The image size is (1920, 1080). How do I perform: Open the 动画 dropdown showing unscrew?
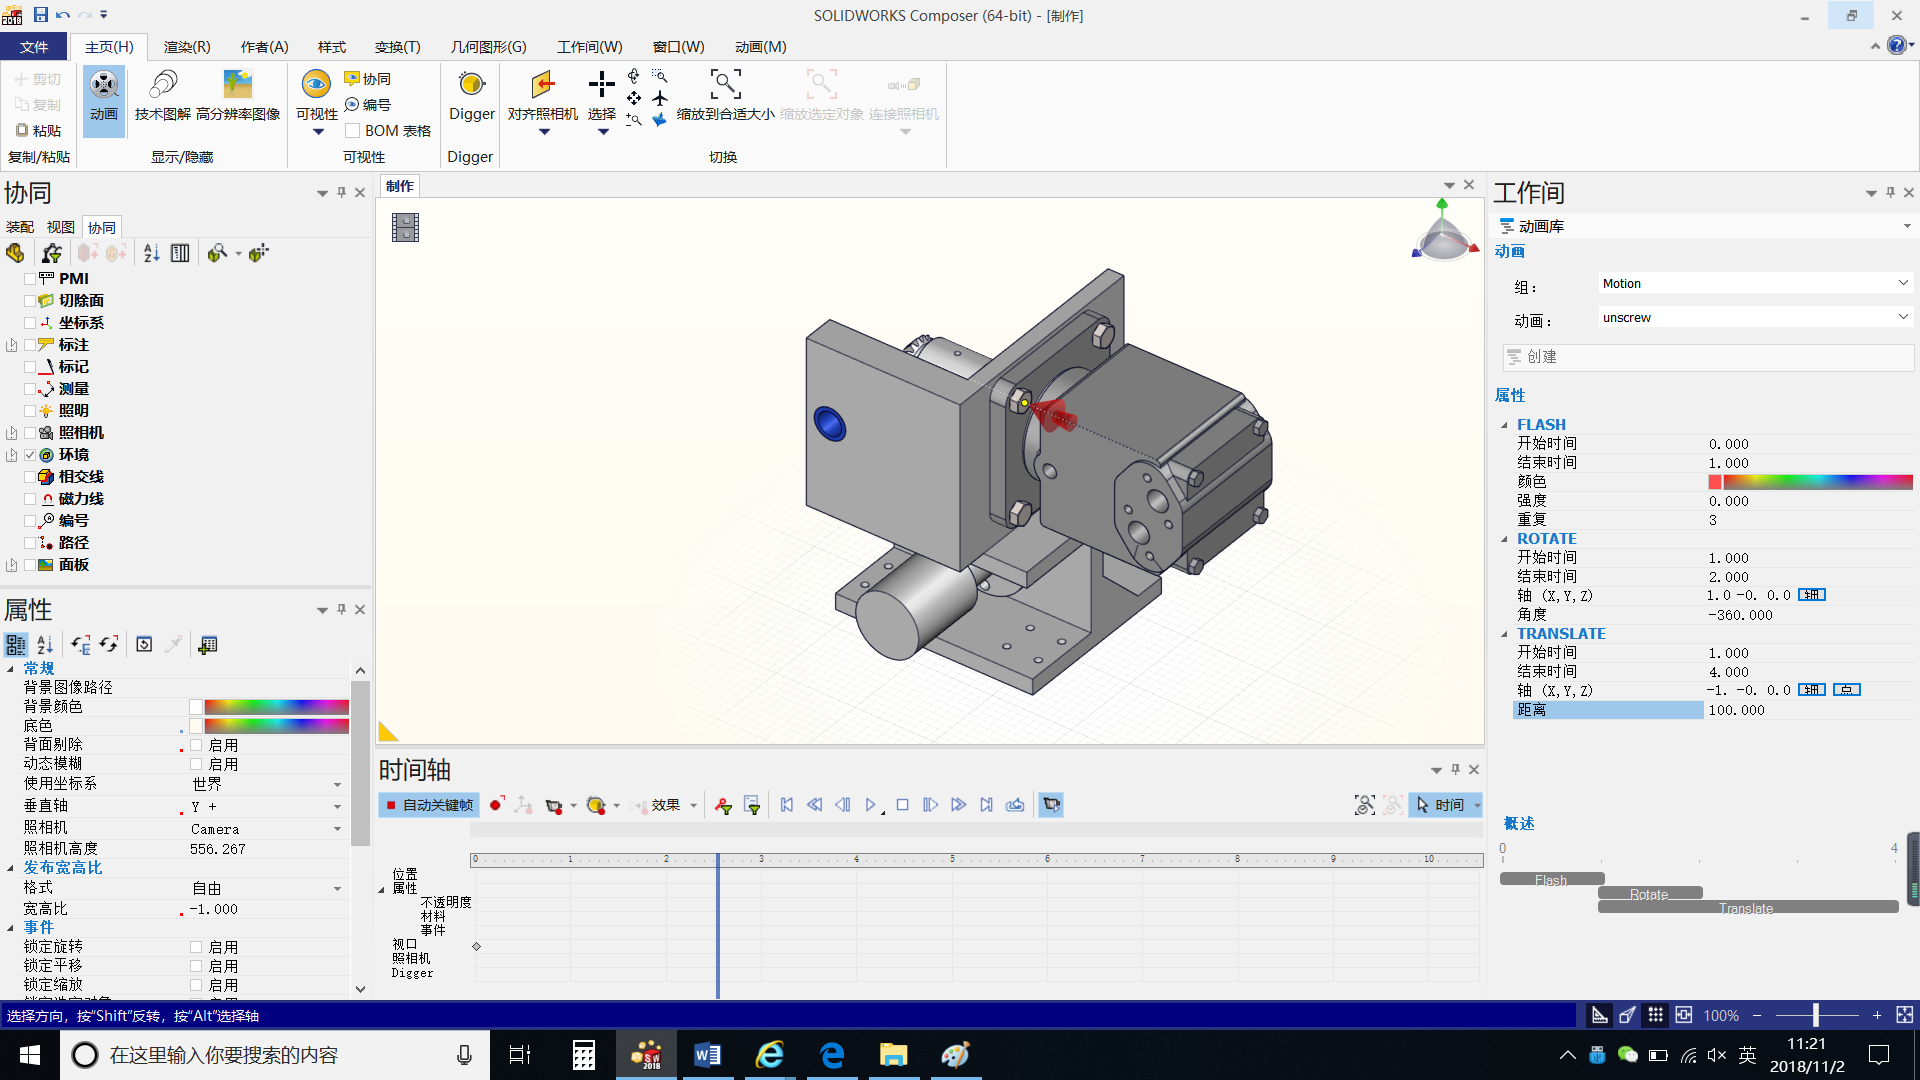(1903, 317)
